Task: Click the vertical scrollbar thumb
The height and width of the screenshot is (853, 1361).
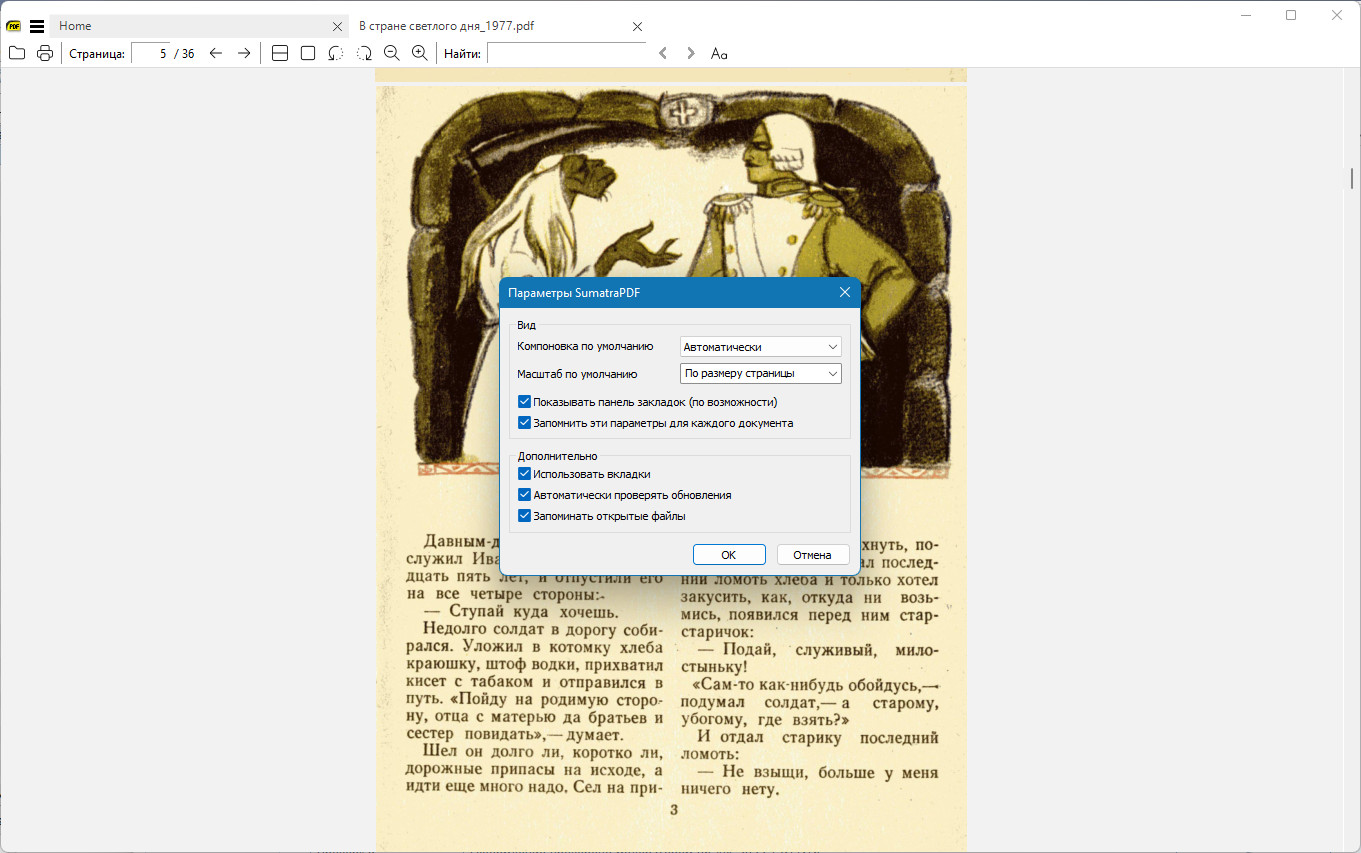Action: 1352,178
